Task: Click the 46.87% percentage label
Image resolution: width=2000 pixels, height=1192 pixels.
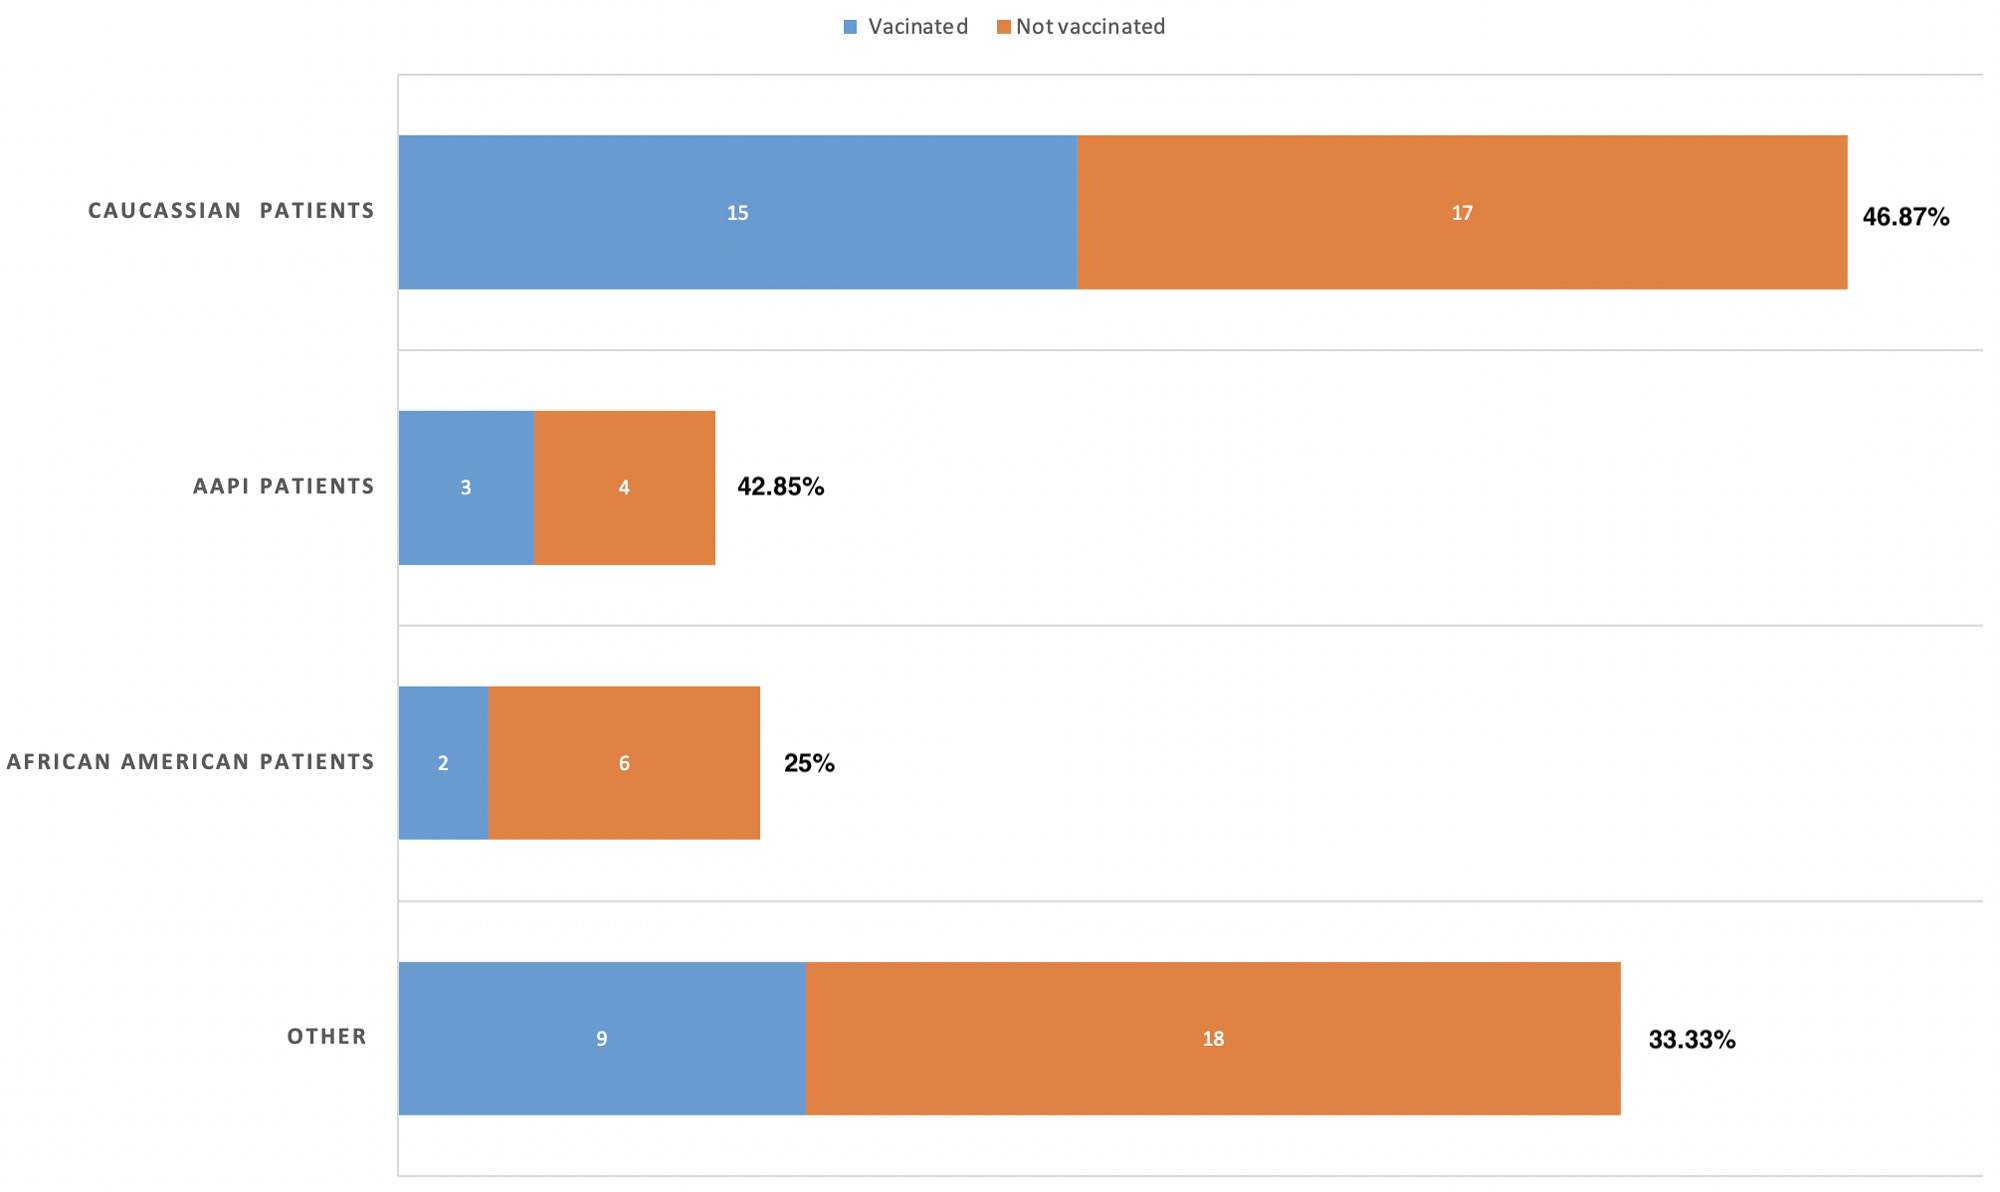Action: (x=1905, y=217)
